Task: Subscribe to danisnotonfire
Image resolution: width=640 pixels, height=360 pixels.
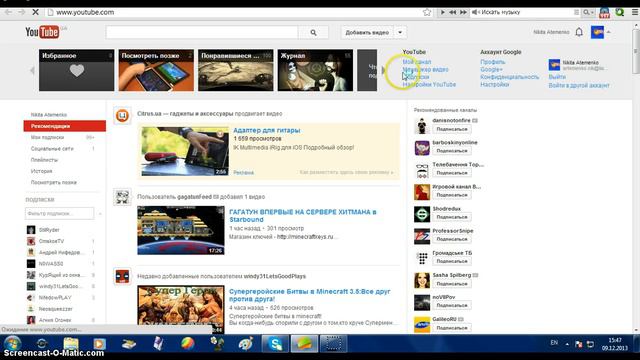Action: tap(452, 129)
